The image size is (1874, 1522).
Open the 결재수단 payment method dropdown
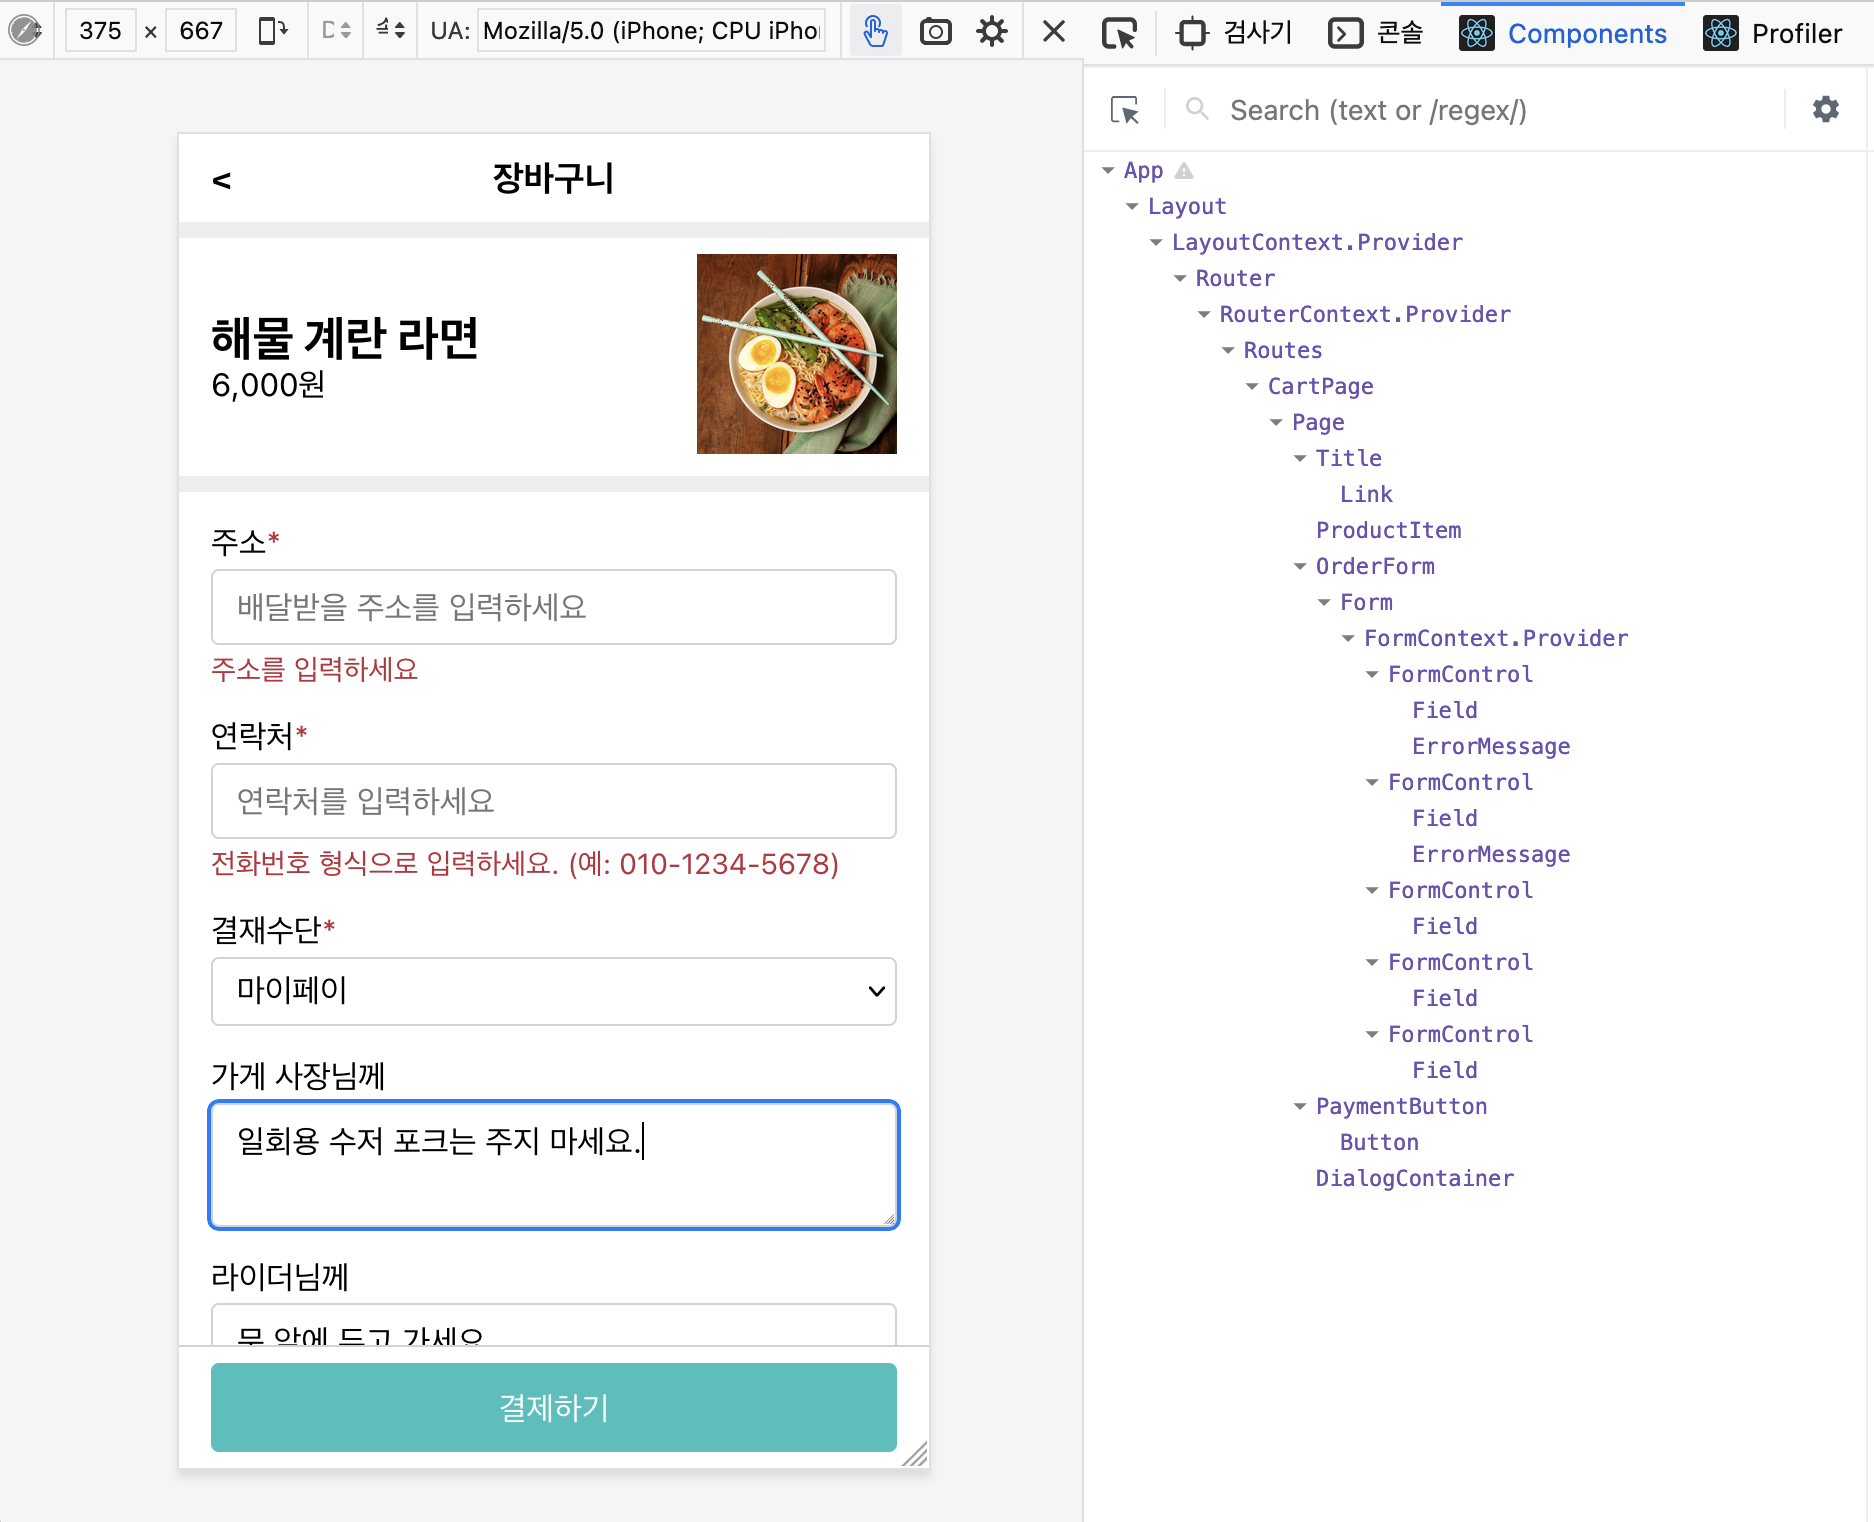pyautogui.click(x=554, y=991)
